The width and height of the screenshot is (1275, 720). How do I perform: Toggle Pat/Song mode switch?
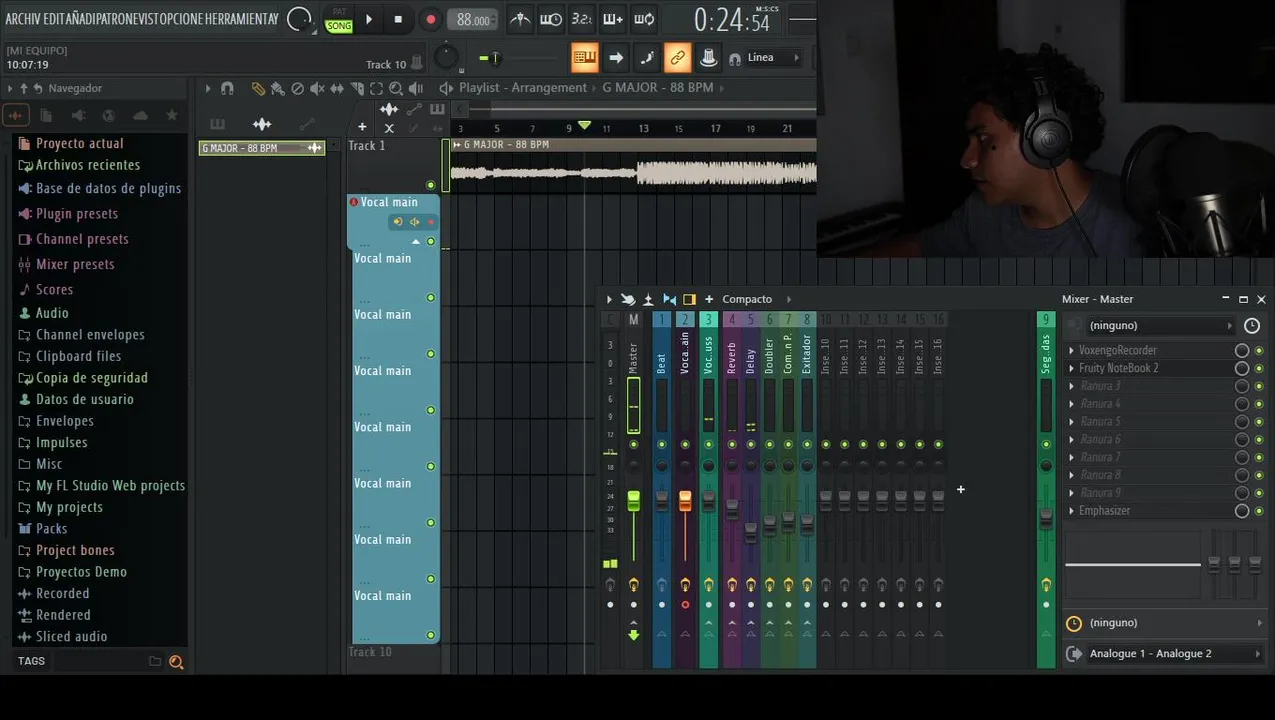point(339,19)
